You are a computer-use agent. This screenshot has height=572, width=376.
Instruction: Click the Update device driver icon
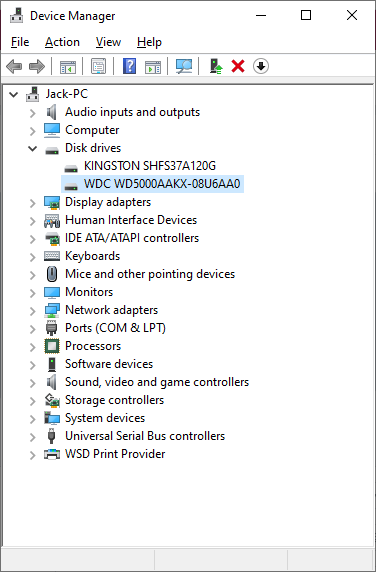coord(216,66)
